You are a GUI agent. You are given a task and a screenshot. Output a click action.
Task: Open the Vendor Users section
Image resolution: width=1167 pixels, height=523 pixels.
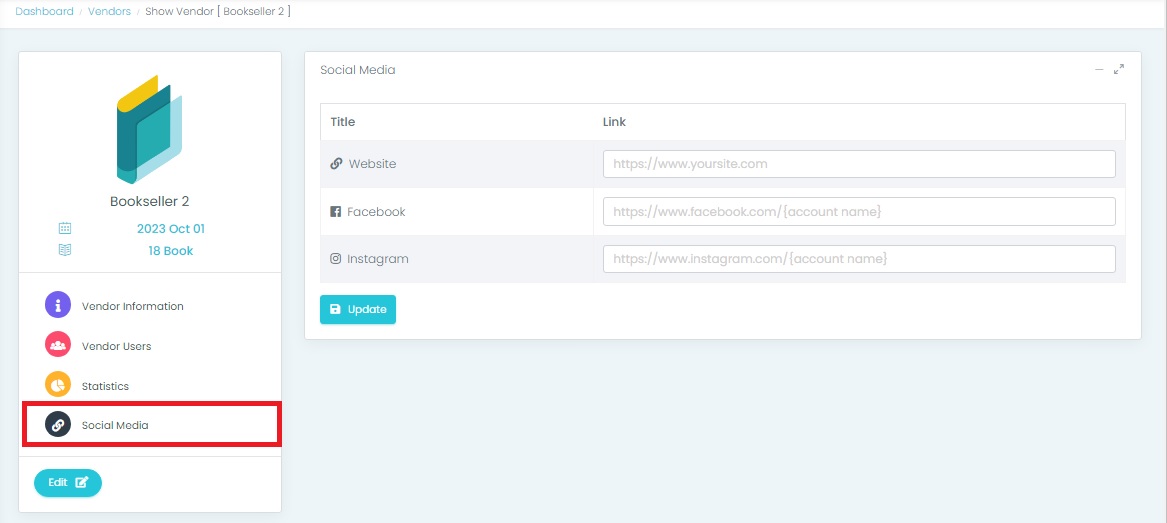[x=116, y=346]
